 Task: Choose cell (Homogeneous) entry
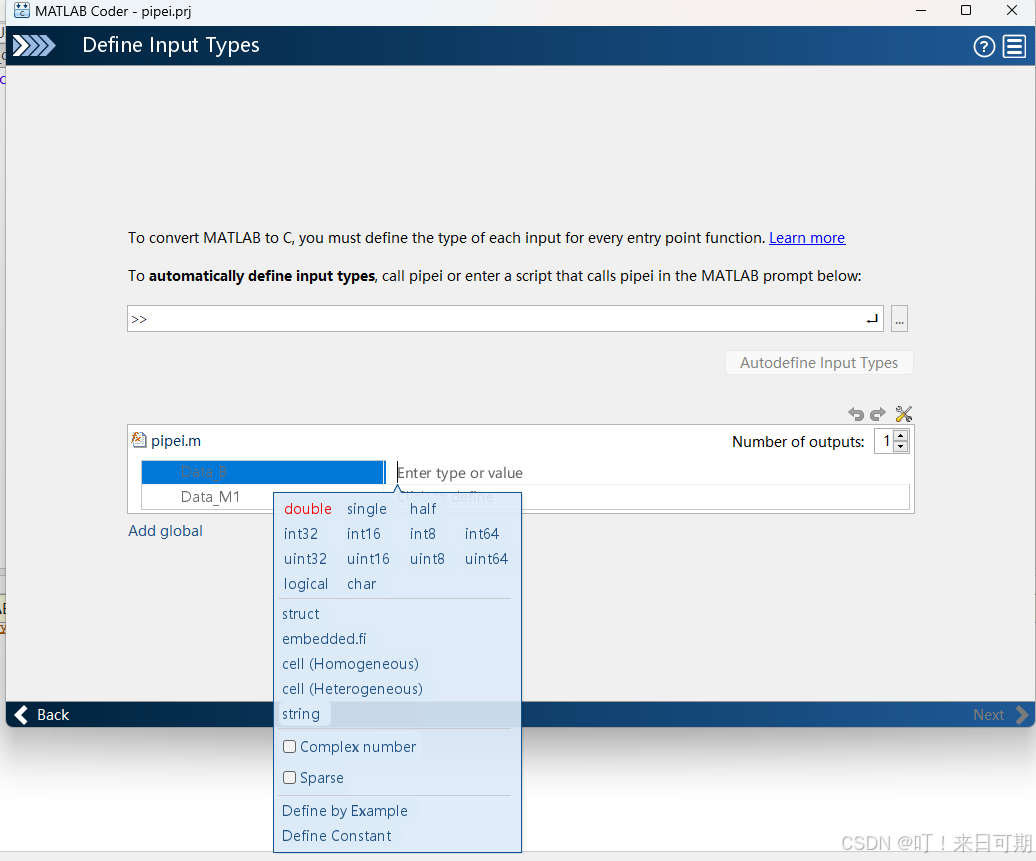pyautogui.click(x=350, y=664)
